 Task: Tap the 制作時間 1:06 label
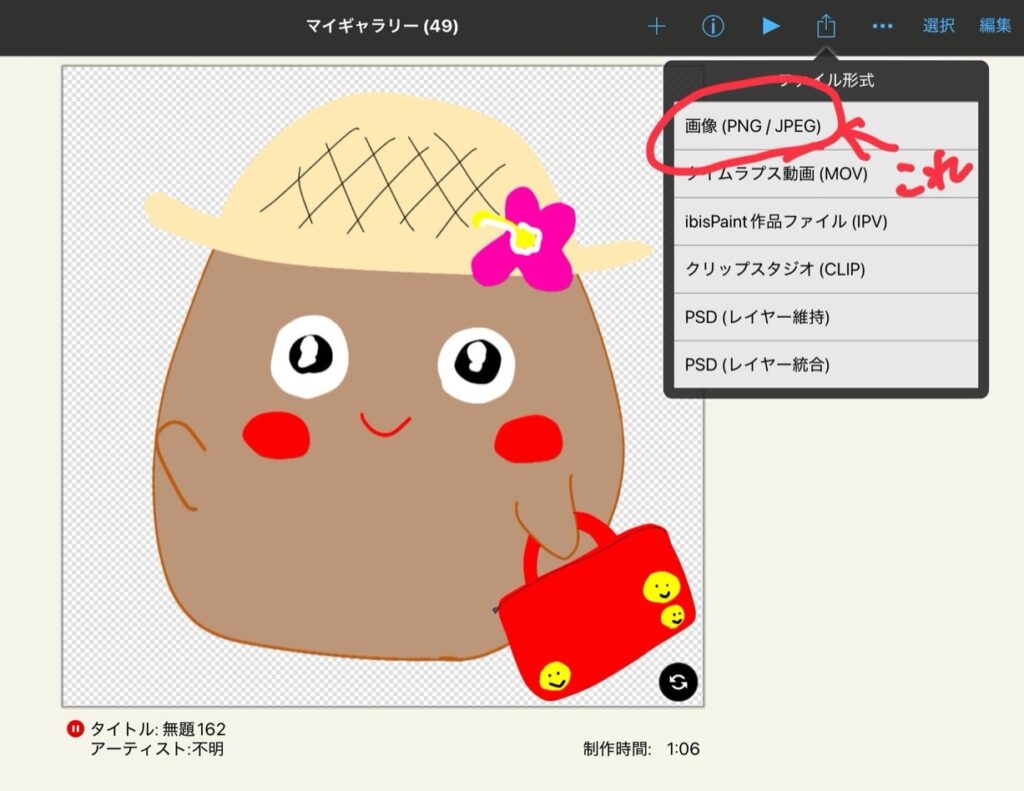640,749
